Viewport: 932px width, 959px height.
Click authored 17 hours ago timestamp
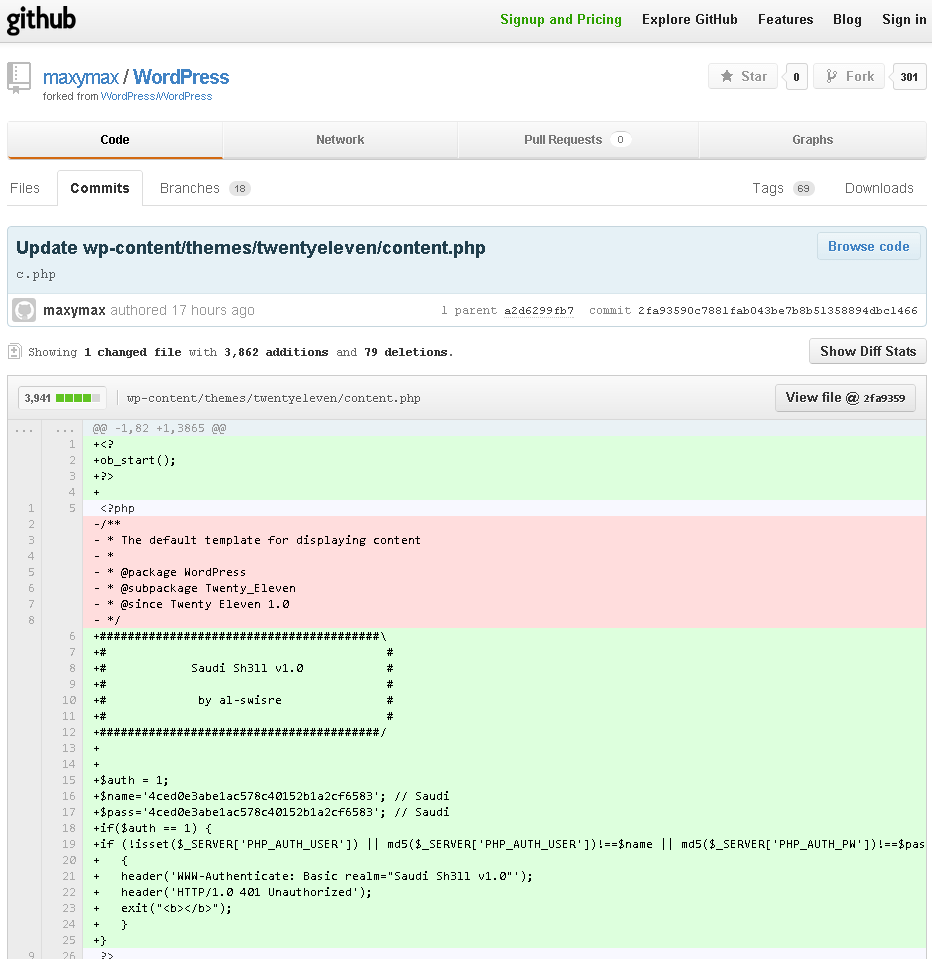[x=182, y=311]
